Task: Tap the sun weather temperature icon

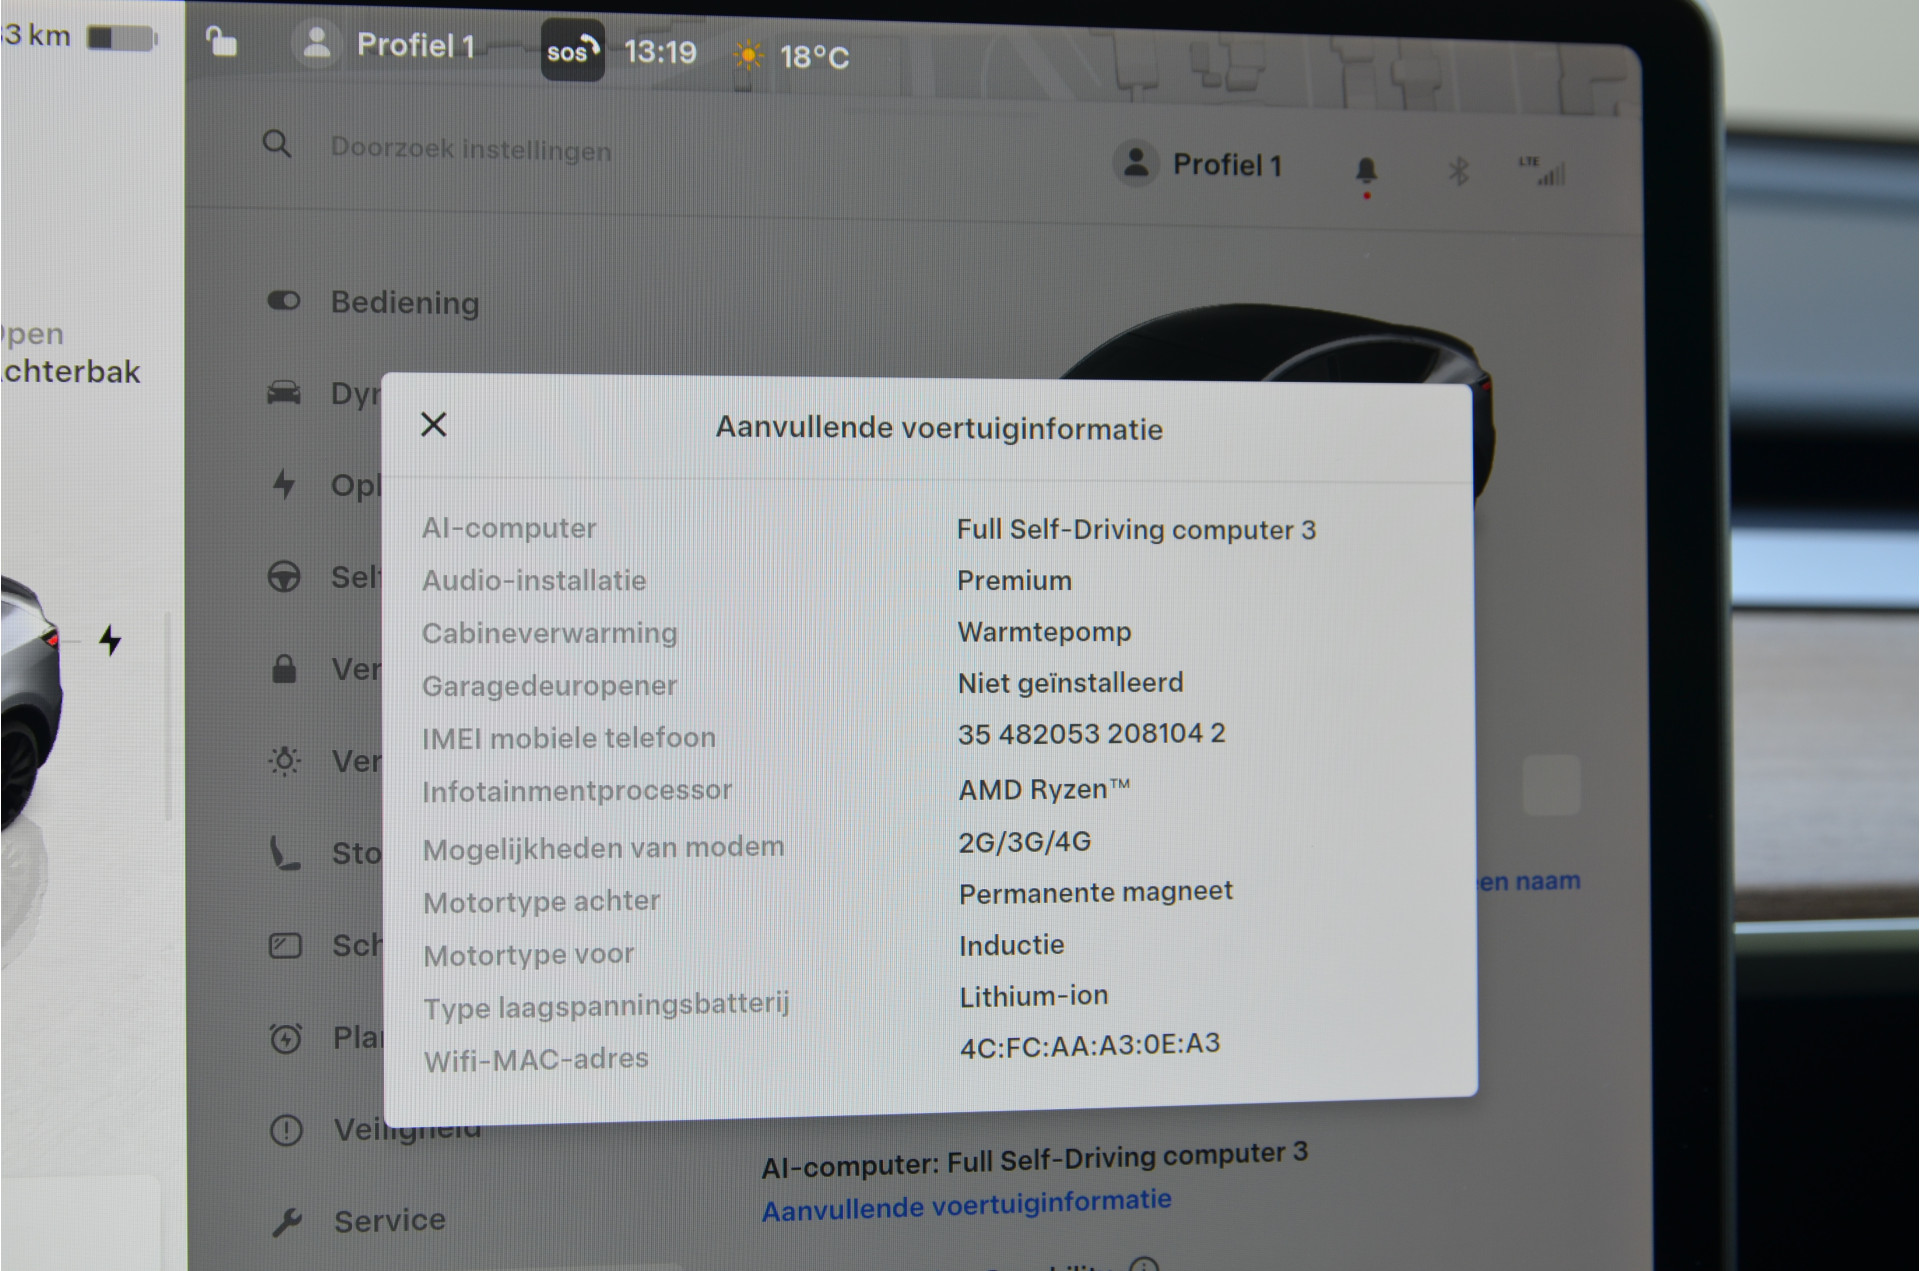Action: pos(748,55)
